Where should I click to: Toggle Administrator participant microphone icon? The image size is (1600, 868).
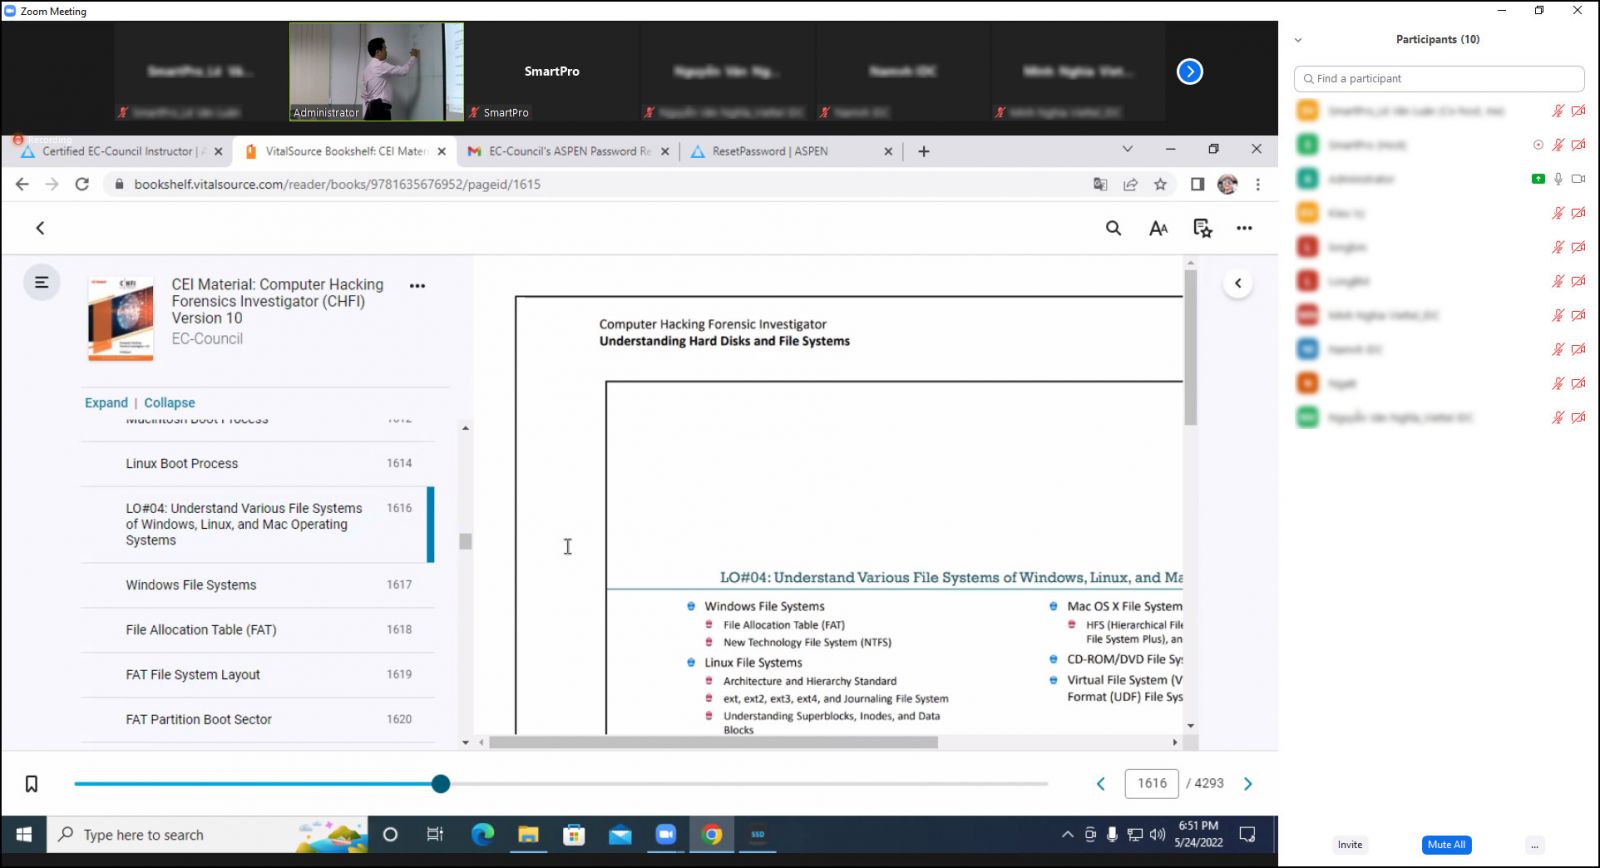[x=1558, y=179]
